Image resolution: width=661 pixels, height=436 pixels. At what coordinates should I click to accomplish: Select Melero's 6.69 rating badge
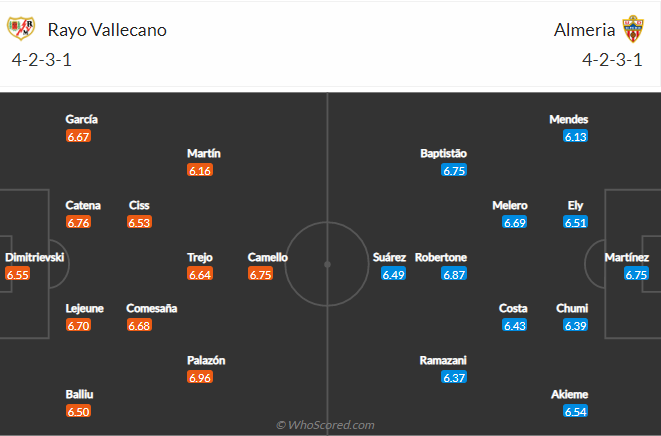coord(515,222)
